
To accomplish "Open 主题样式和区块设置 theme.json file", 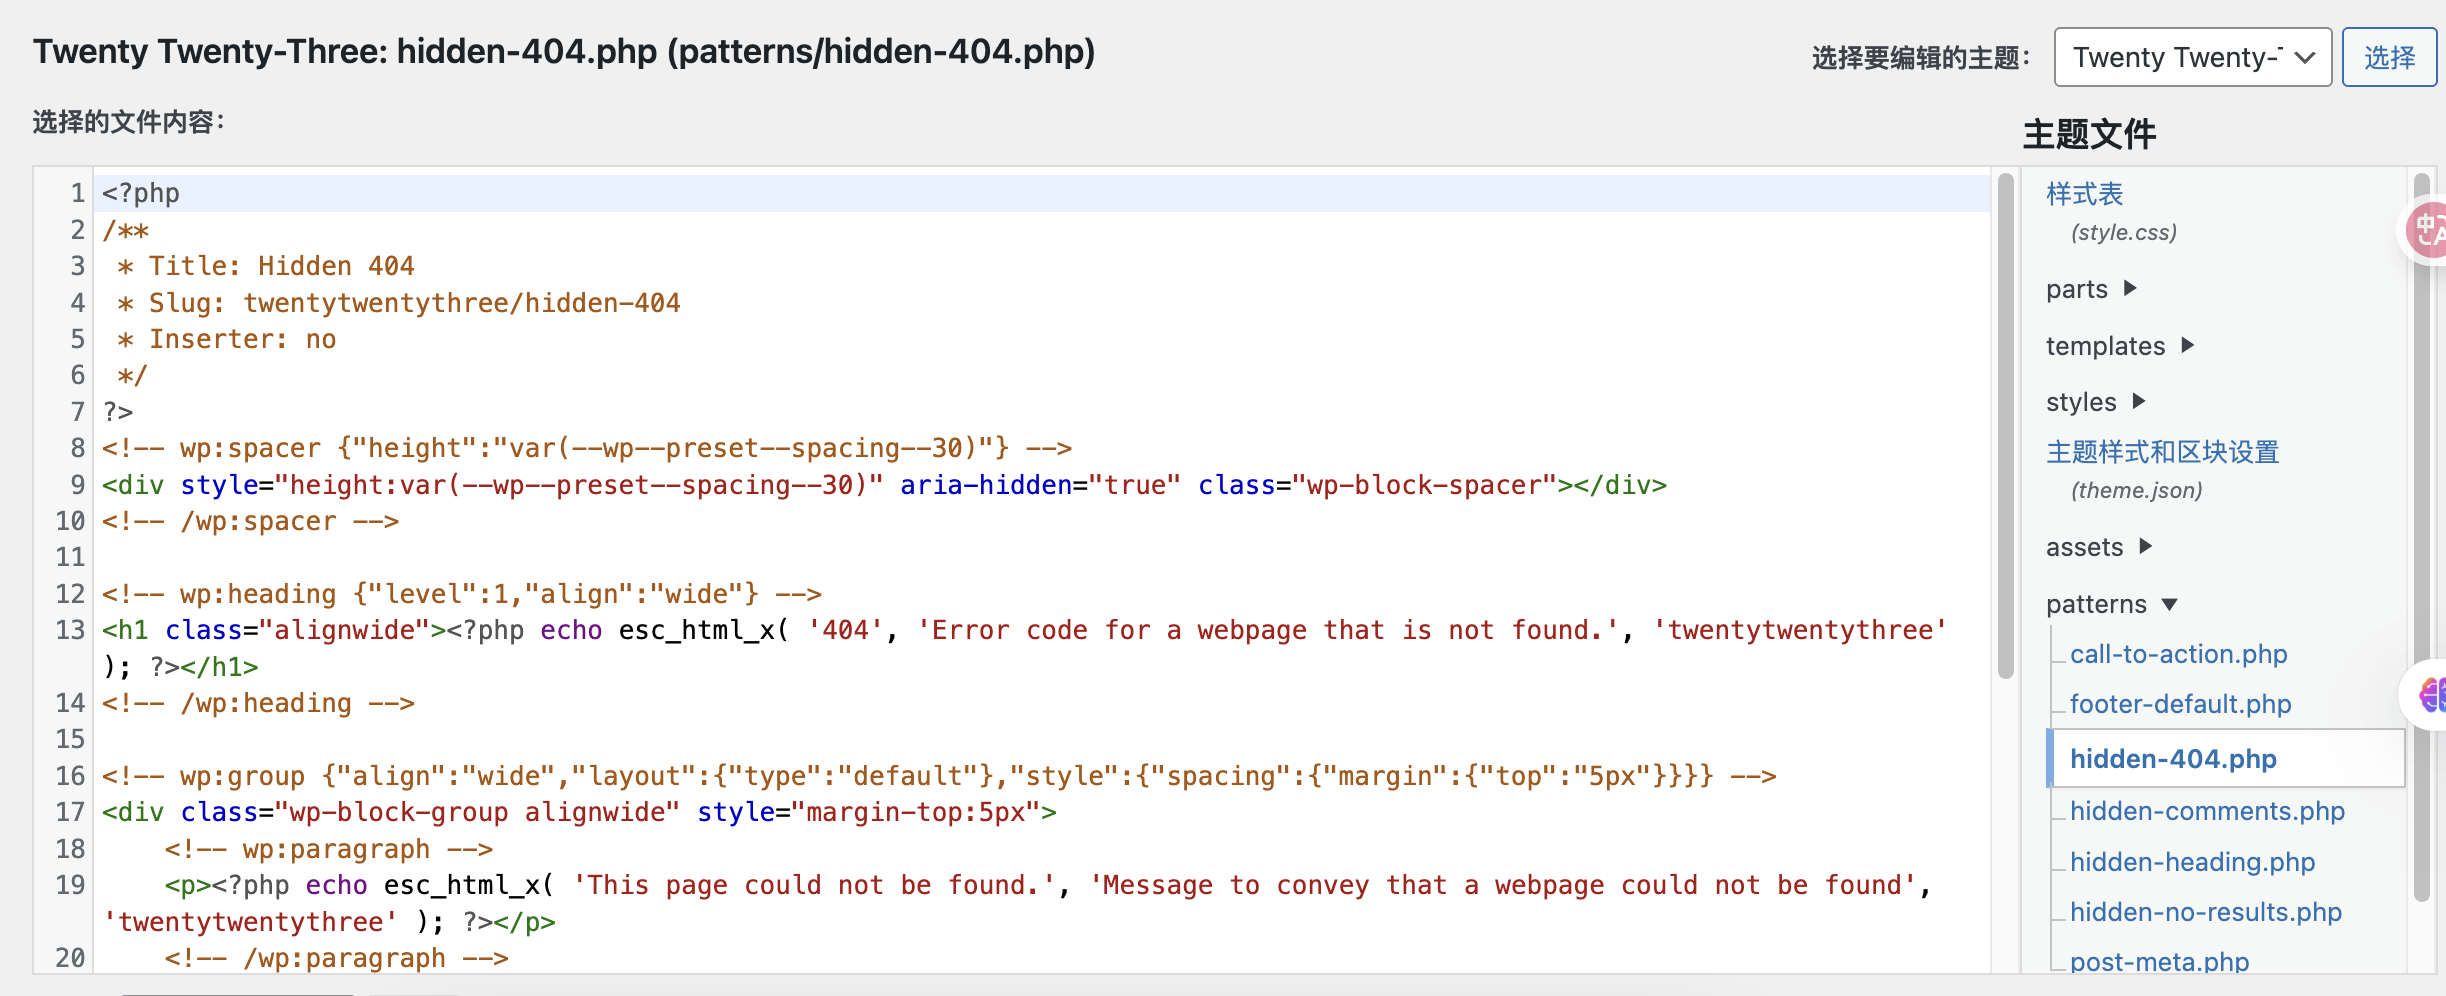I will pyautogui.click(x=2162, y=452).
